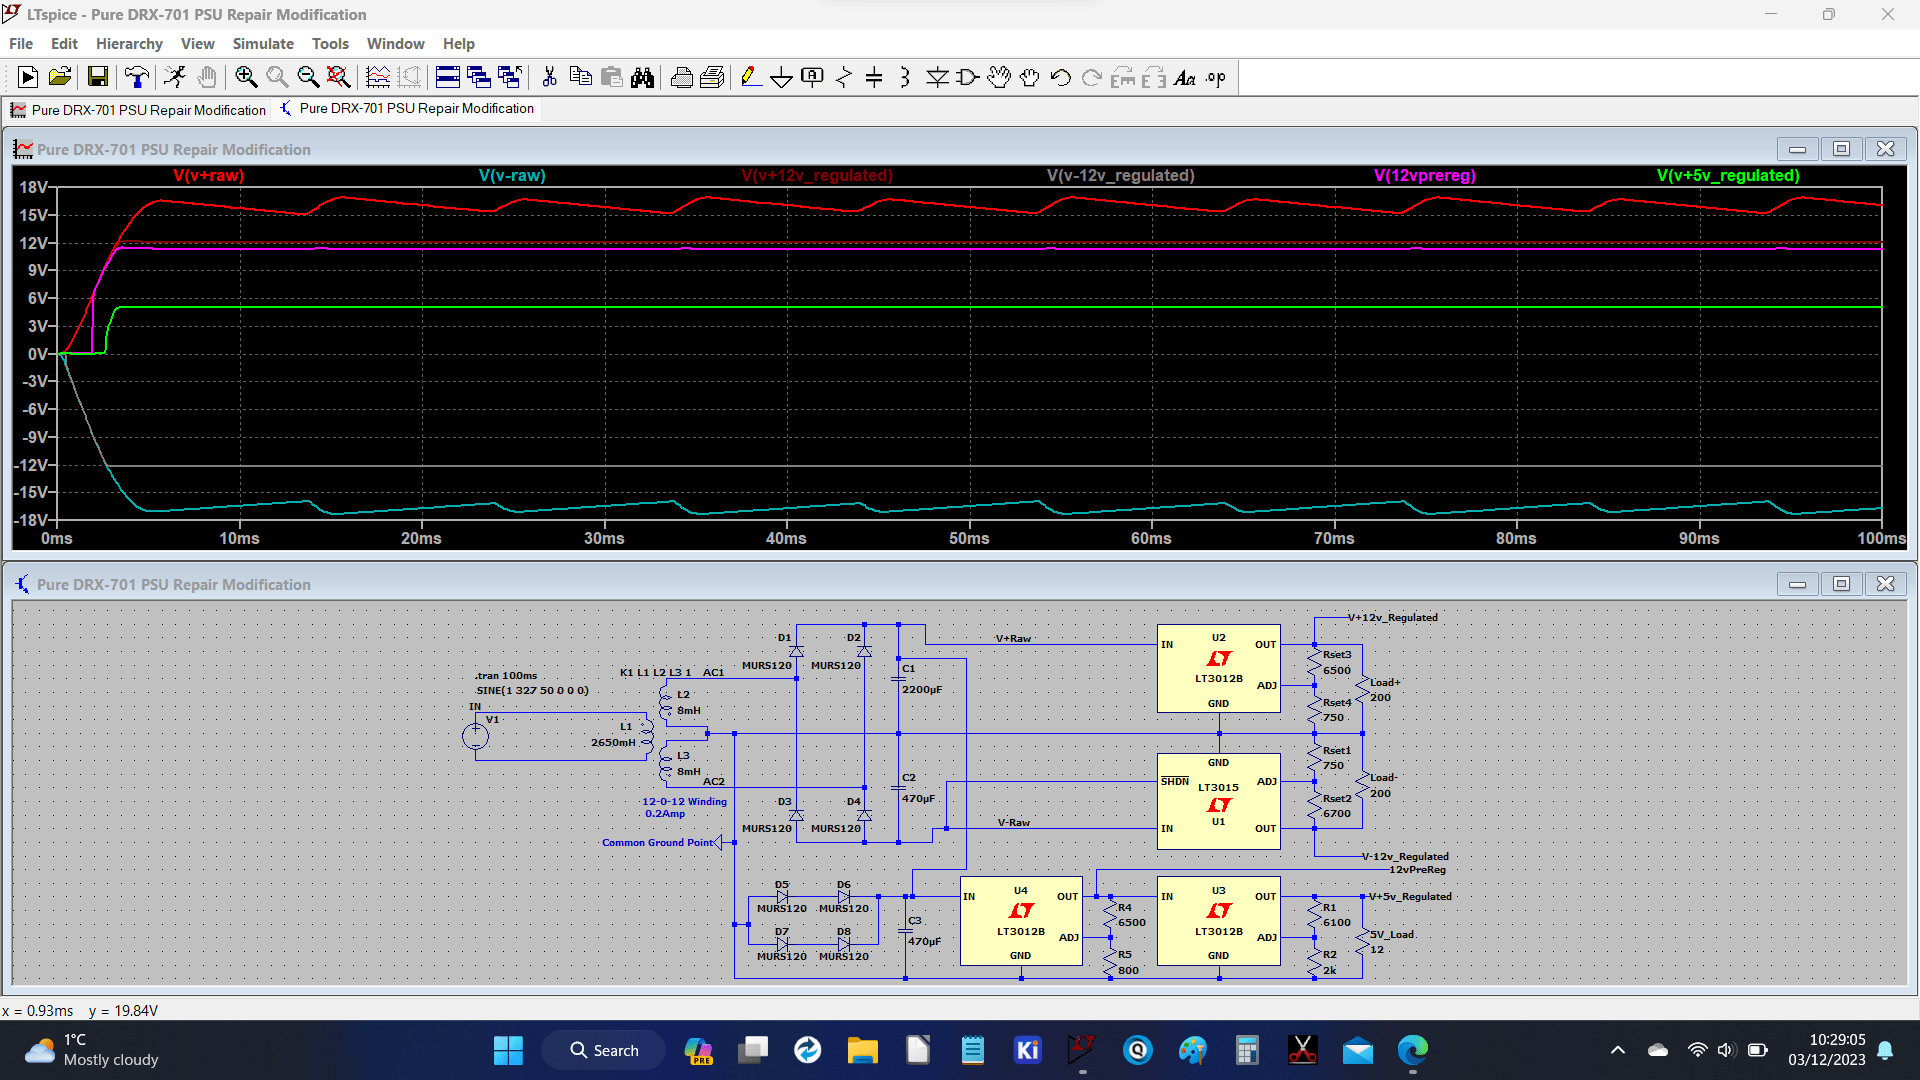Click the Print Setup icon
The width and height of the screenshot is (1920, 1080).
(713, 77)
